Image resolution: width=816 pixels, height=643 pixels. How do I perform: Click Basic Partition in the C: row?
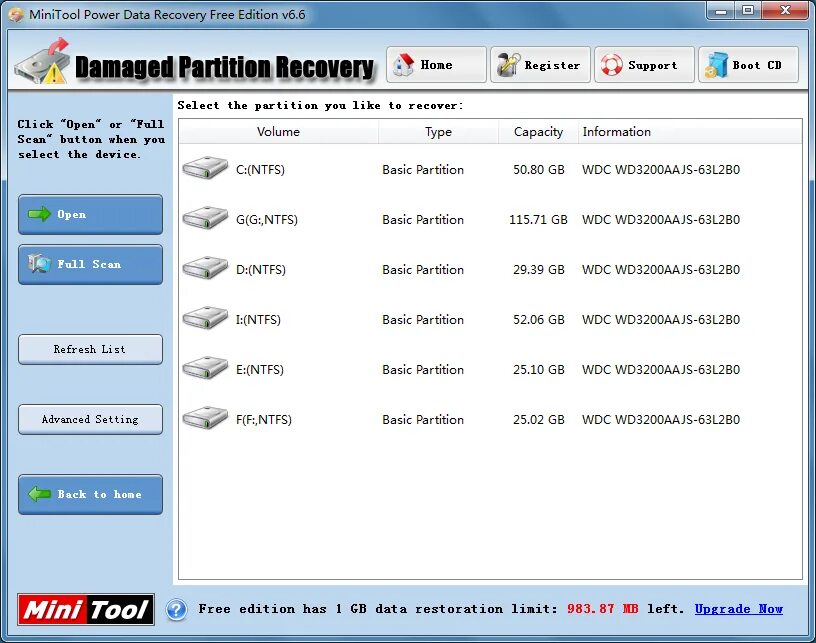423,170
